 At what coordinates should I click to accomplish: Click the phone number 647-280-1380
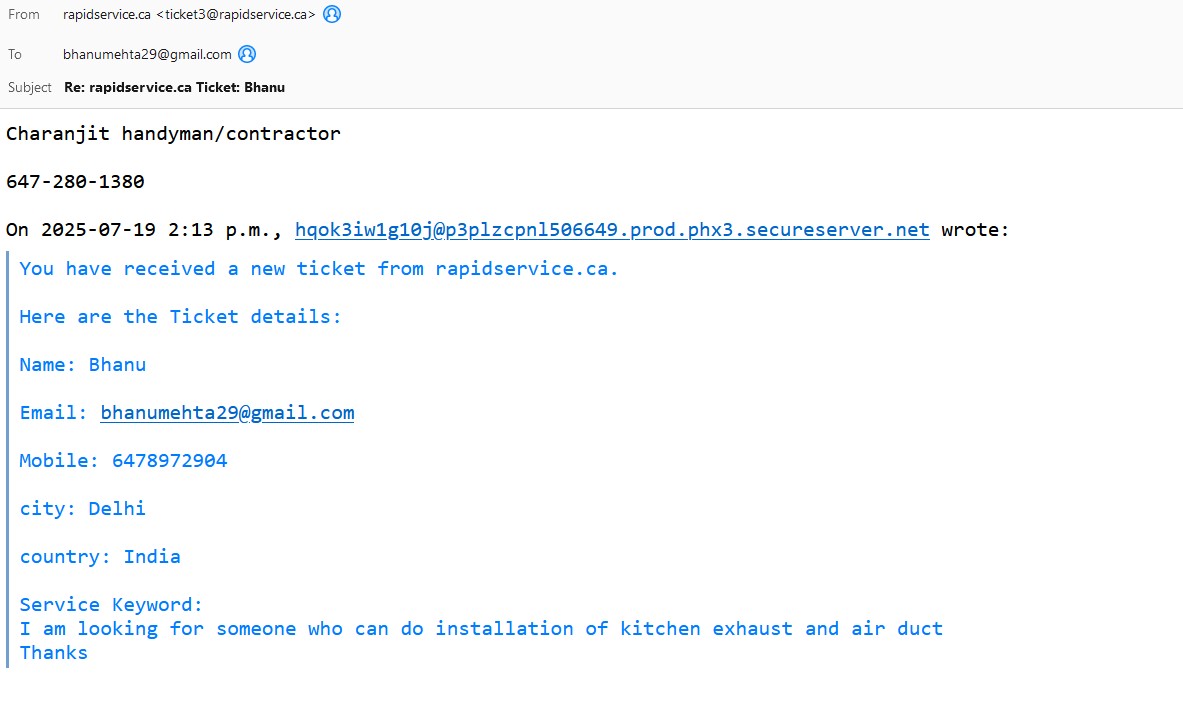tap(75, 182)
